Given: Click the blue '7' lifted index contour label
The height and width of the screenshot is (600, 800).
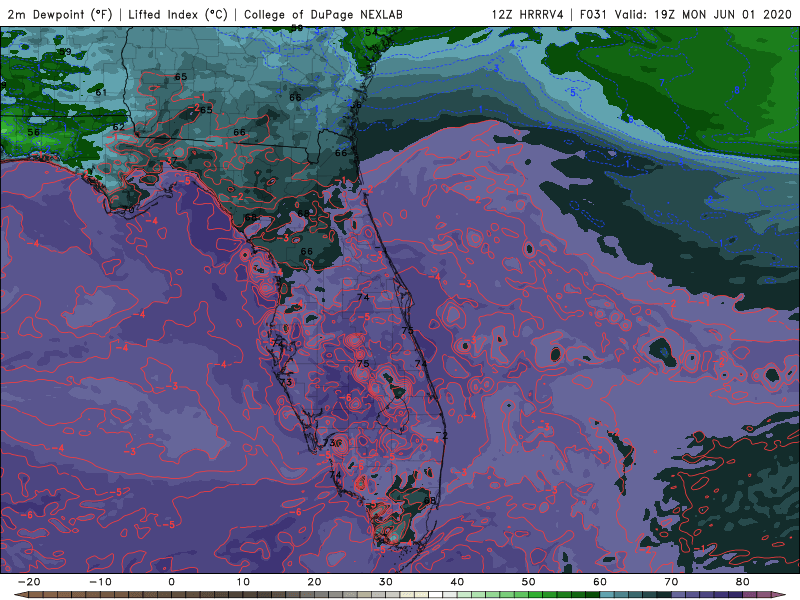Looking at the screenshot, I should 662,83.
